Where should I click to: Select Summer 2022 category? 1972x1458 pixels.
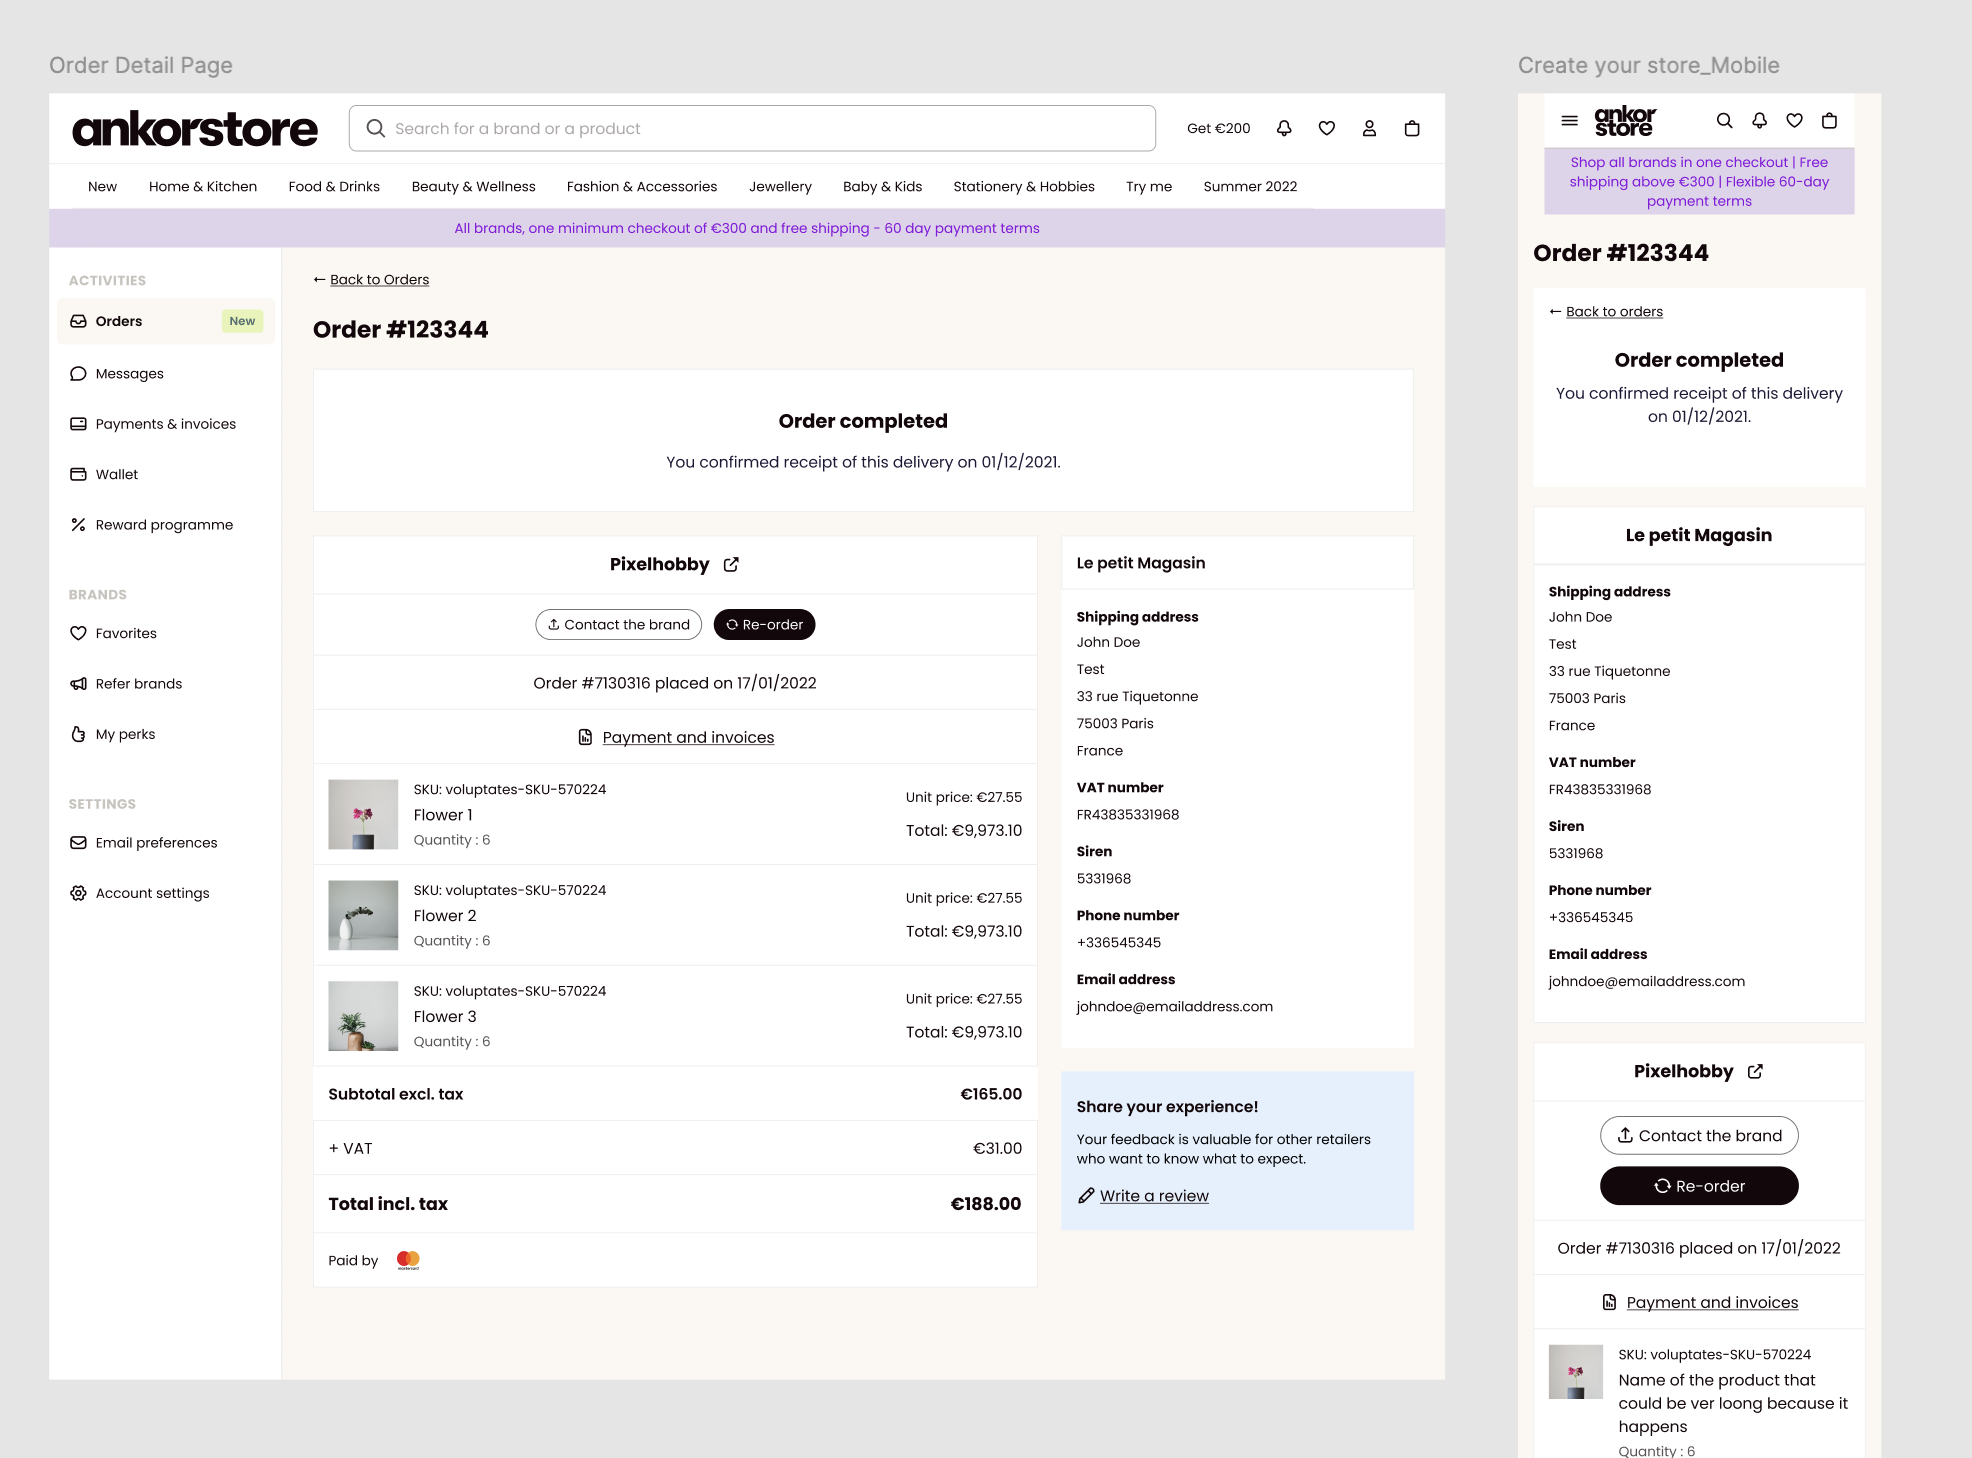pyautogui.click(x=1250, y=186)
